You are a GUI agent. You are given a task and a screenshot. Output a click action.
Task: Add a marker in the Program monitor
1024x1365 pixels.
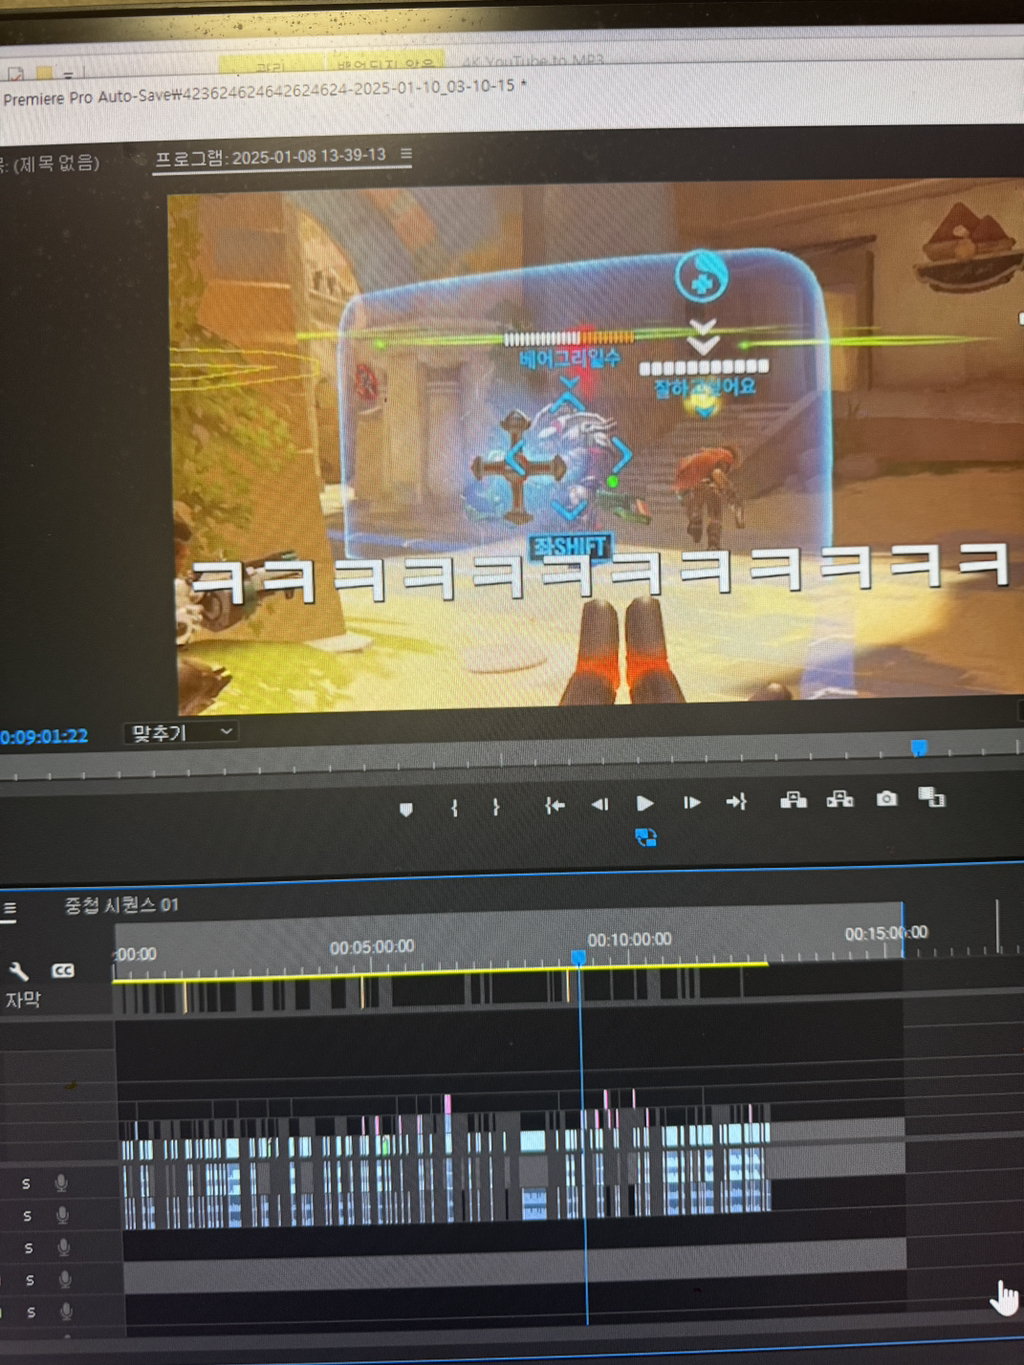coord(406,809)
